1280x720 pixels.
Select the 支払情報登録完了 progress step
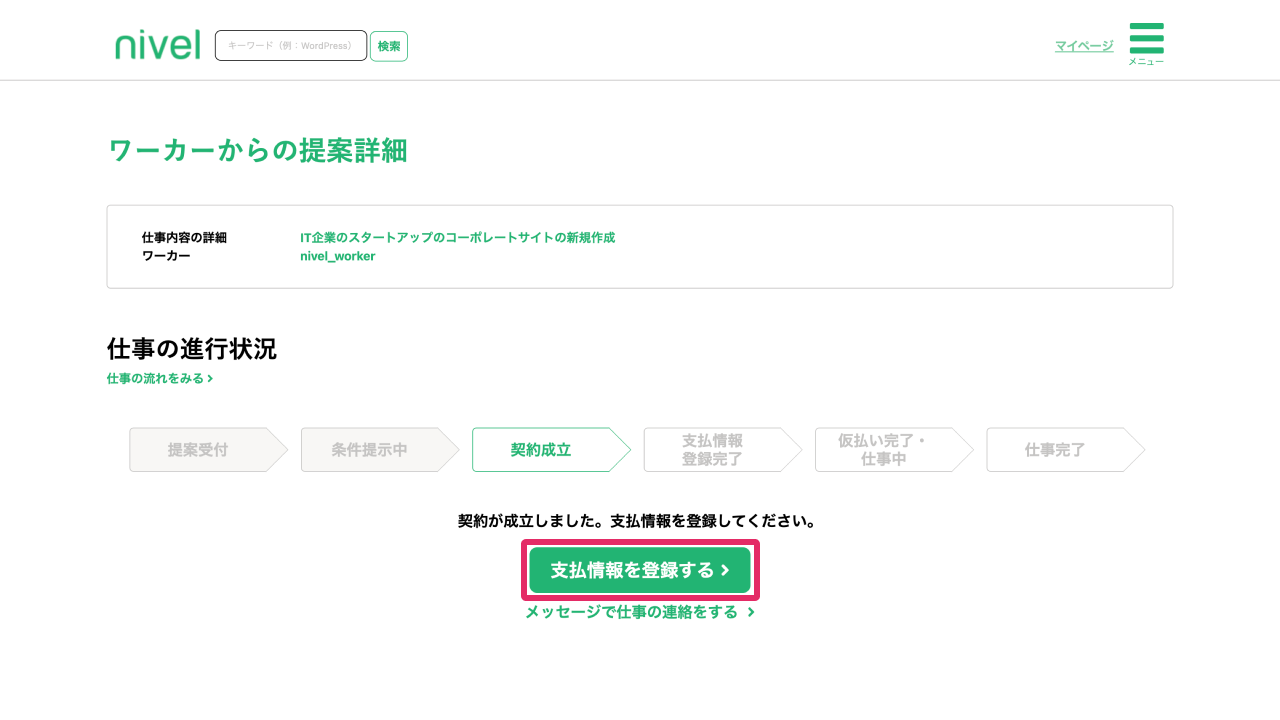723,450
